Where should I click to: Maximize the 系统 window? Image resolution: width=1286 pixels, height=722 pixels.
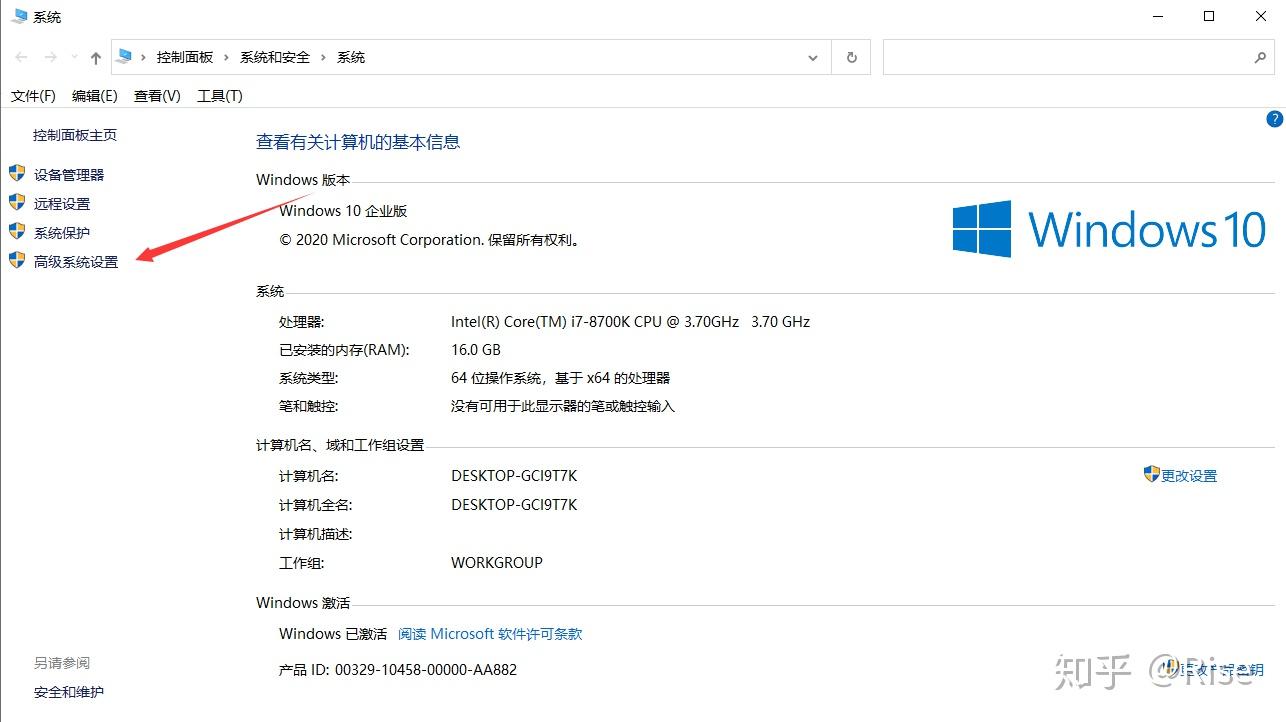tap(1208, 16)
